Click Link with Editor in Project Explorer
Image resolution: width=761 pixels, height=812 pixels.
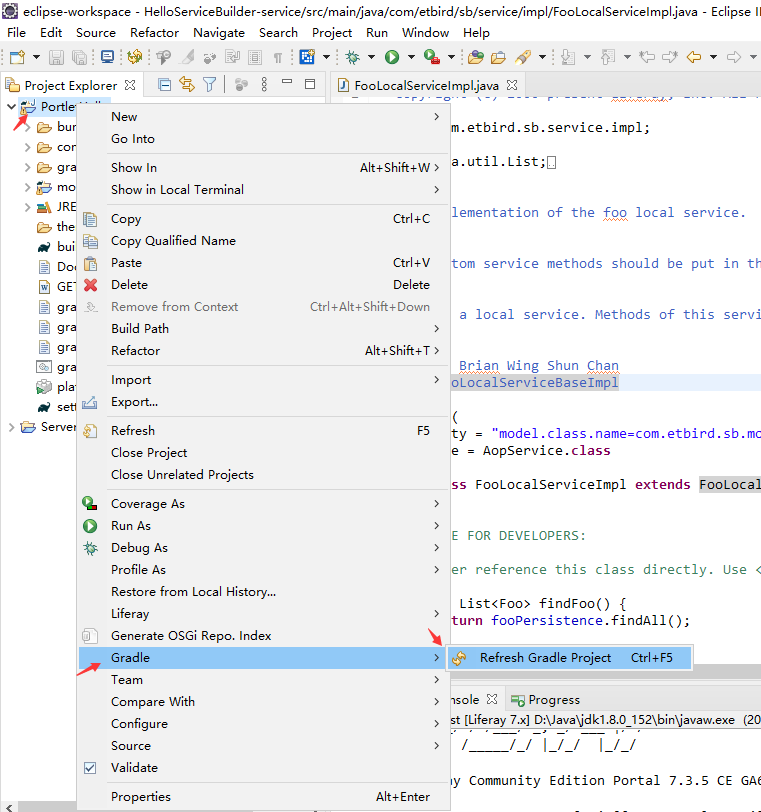coord(187,85)
